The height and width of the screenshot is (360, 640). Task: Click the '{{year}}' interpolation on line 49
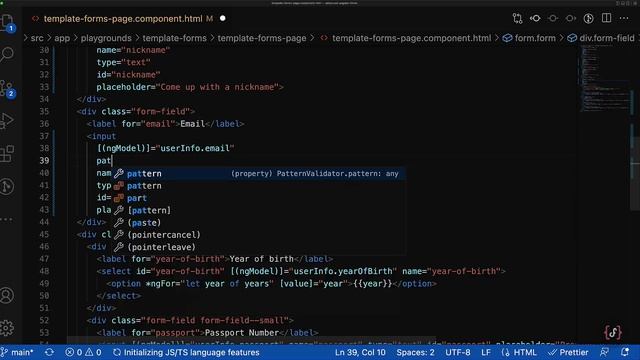pos(372,283)
